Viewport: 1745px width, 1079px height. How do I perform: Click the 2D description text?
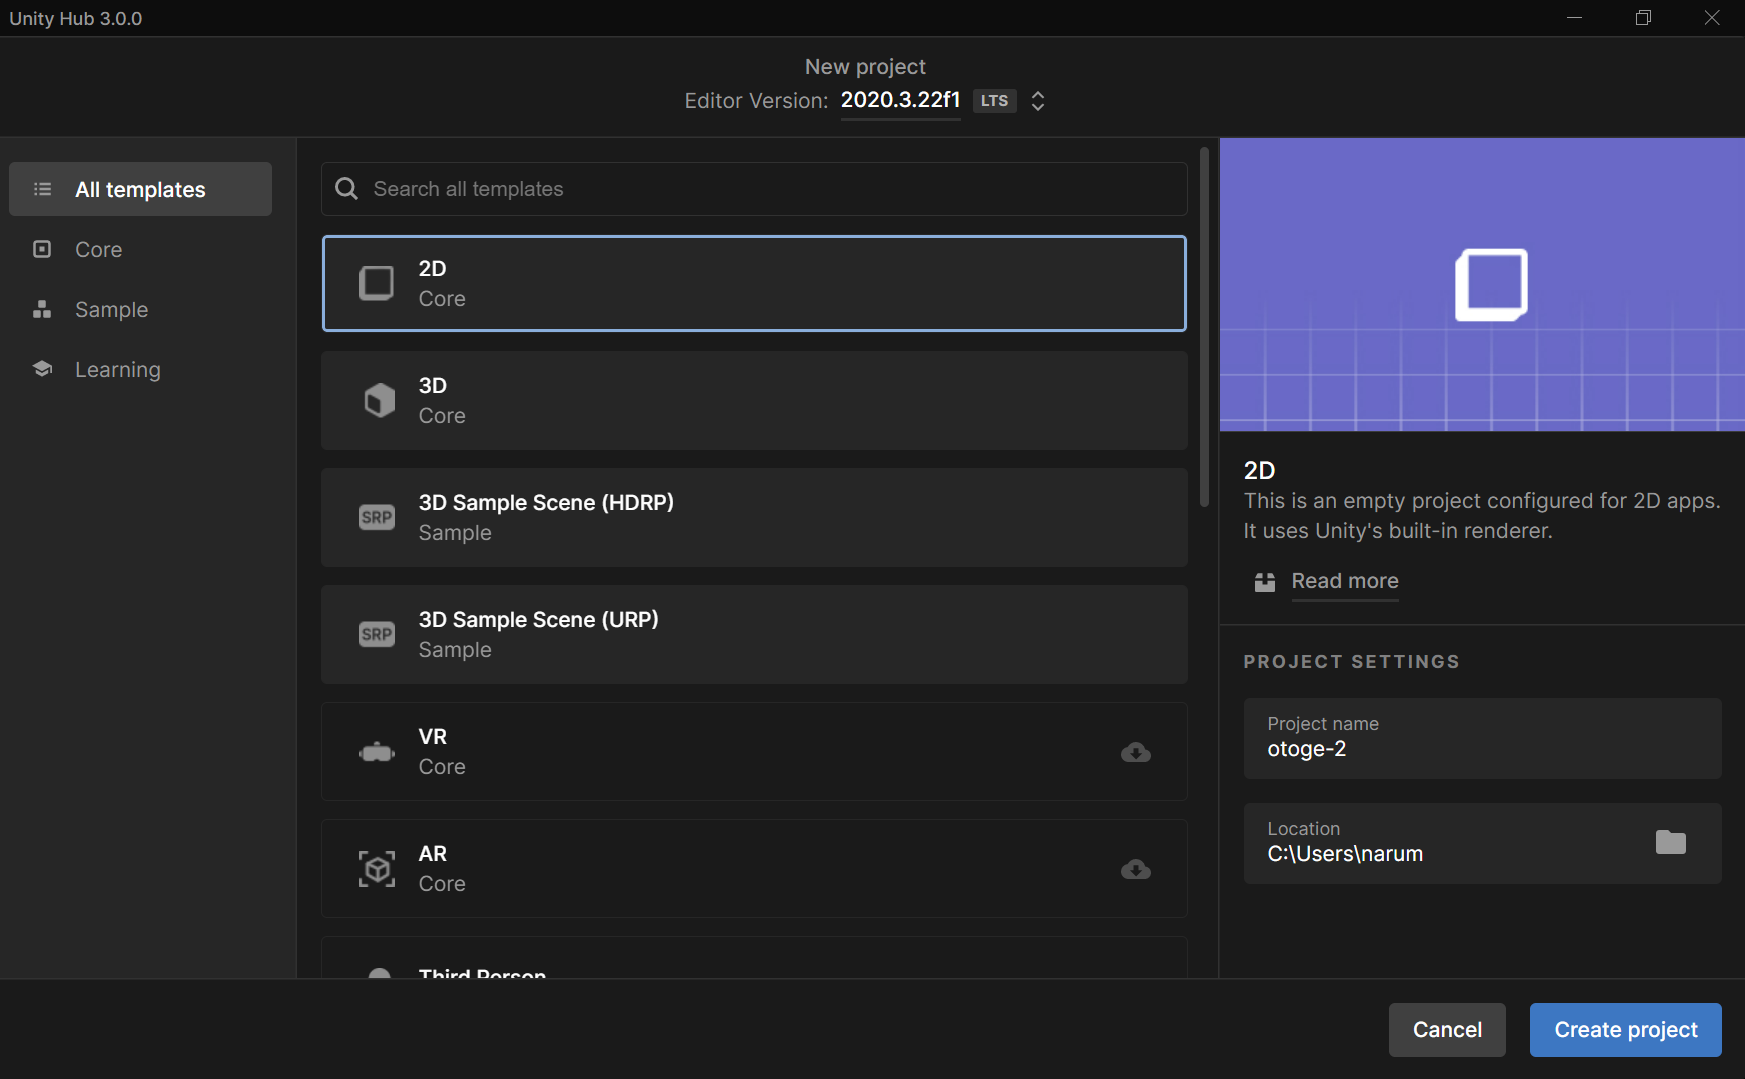[1482, 516]
